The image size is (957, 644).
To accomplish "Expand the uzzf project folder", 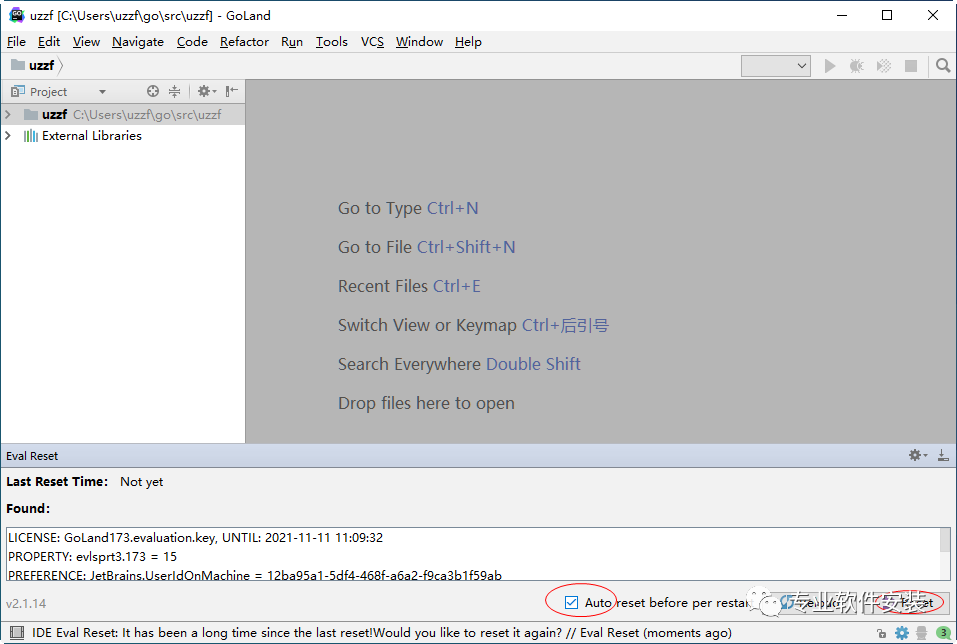I will [x=8, y=115].
